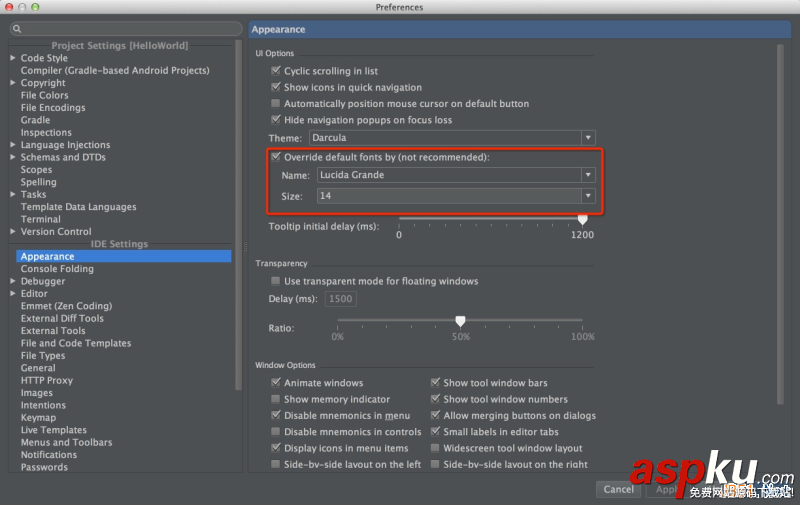This screenshot has width=800, height=505.
Task: Open Menus and Toolbars settings
Action: pyautogui.click(x=66, y=442)
